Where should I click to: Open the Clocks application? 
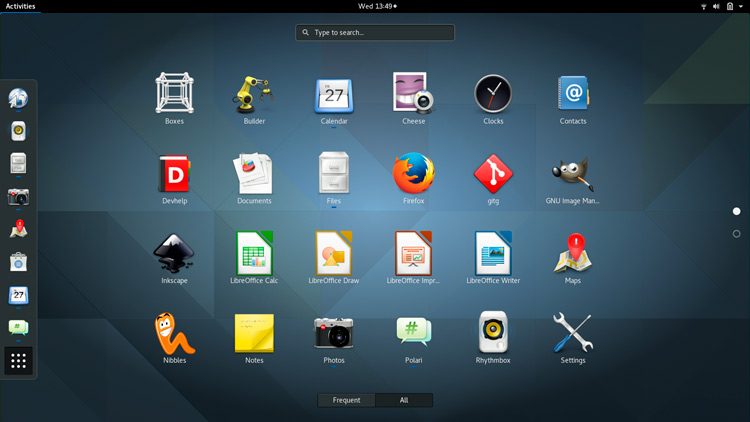click(x=493, y=93)
